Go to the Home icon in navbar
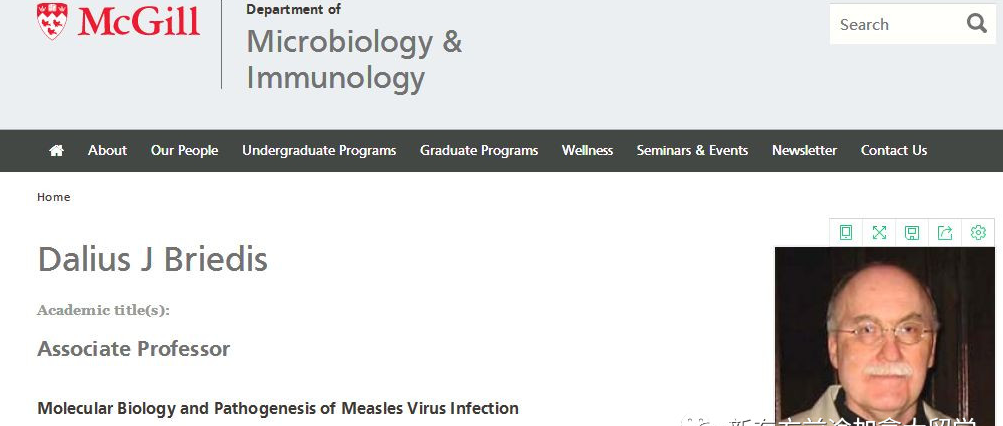Viewport: 1003px width, 426px height. 56,150
